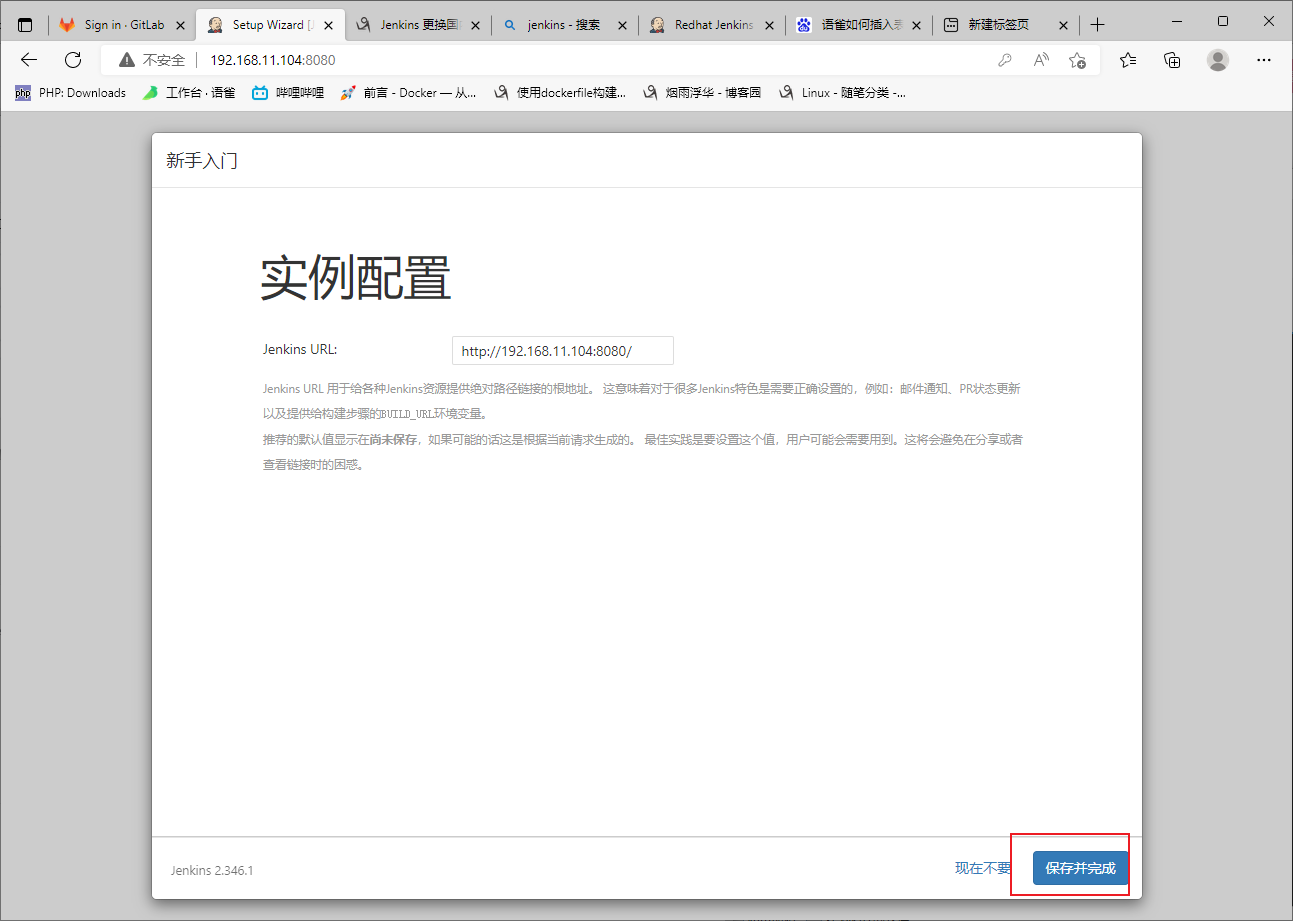Click the Not Secure warning icon
This screenshot has height=921, width=1293.
[127, 60]
